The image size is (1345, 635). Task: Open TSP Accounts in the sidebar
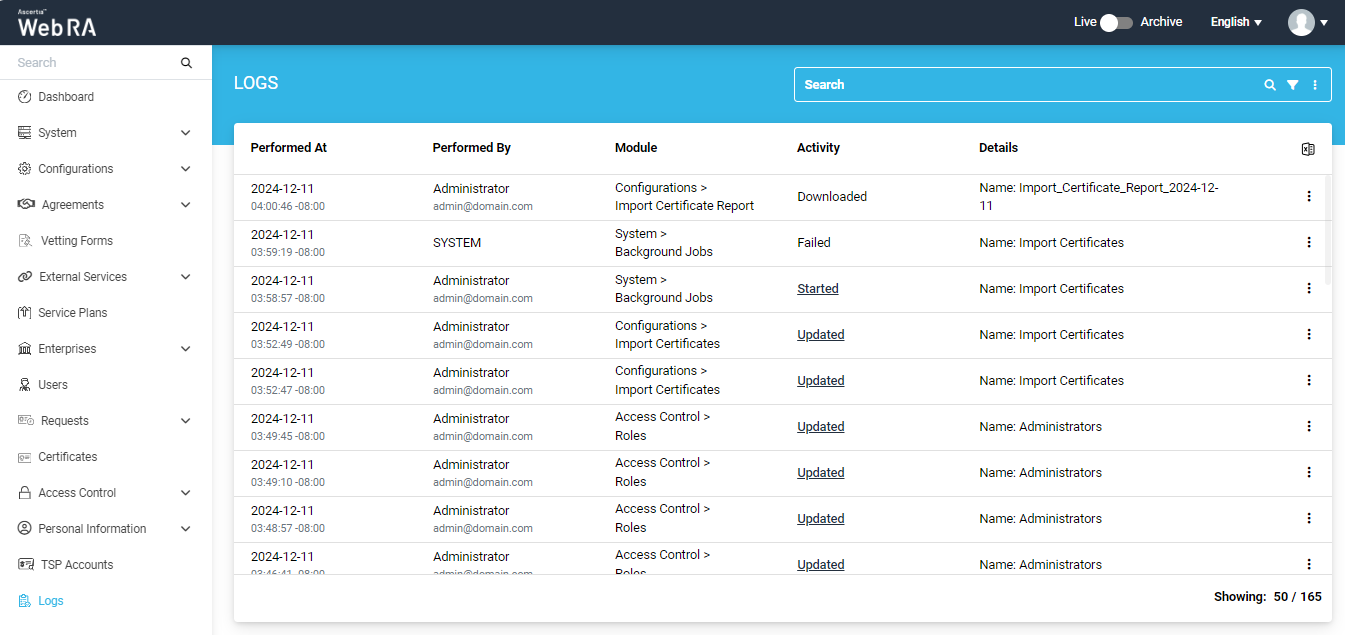(77, 565)
